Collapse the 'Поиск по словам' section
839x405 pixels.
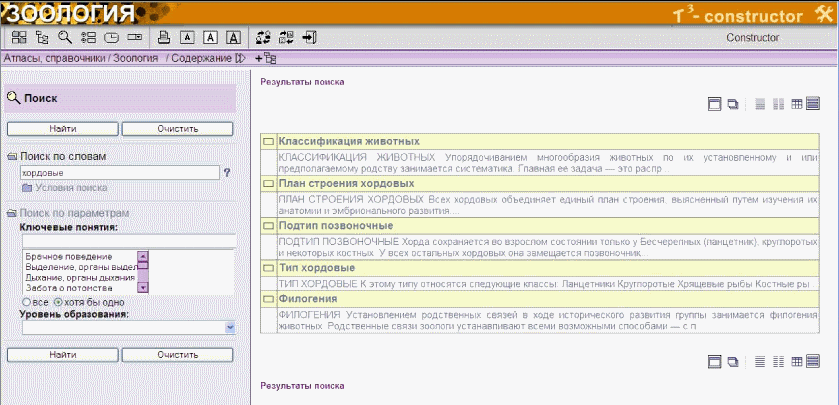coord(12,157)
